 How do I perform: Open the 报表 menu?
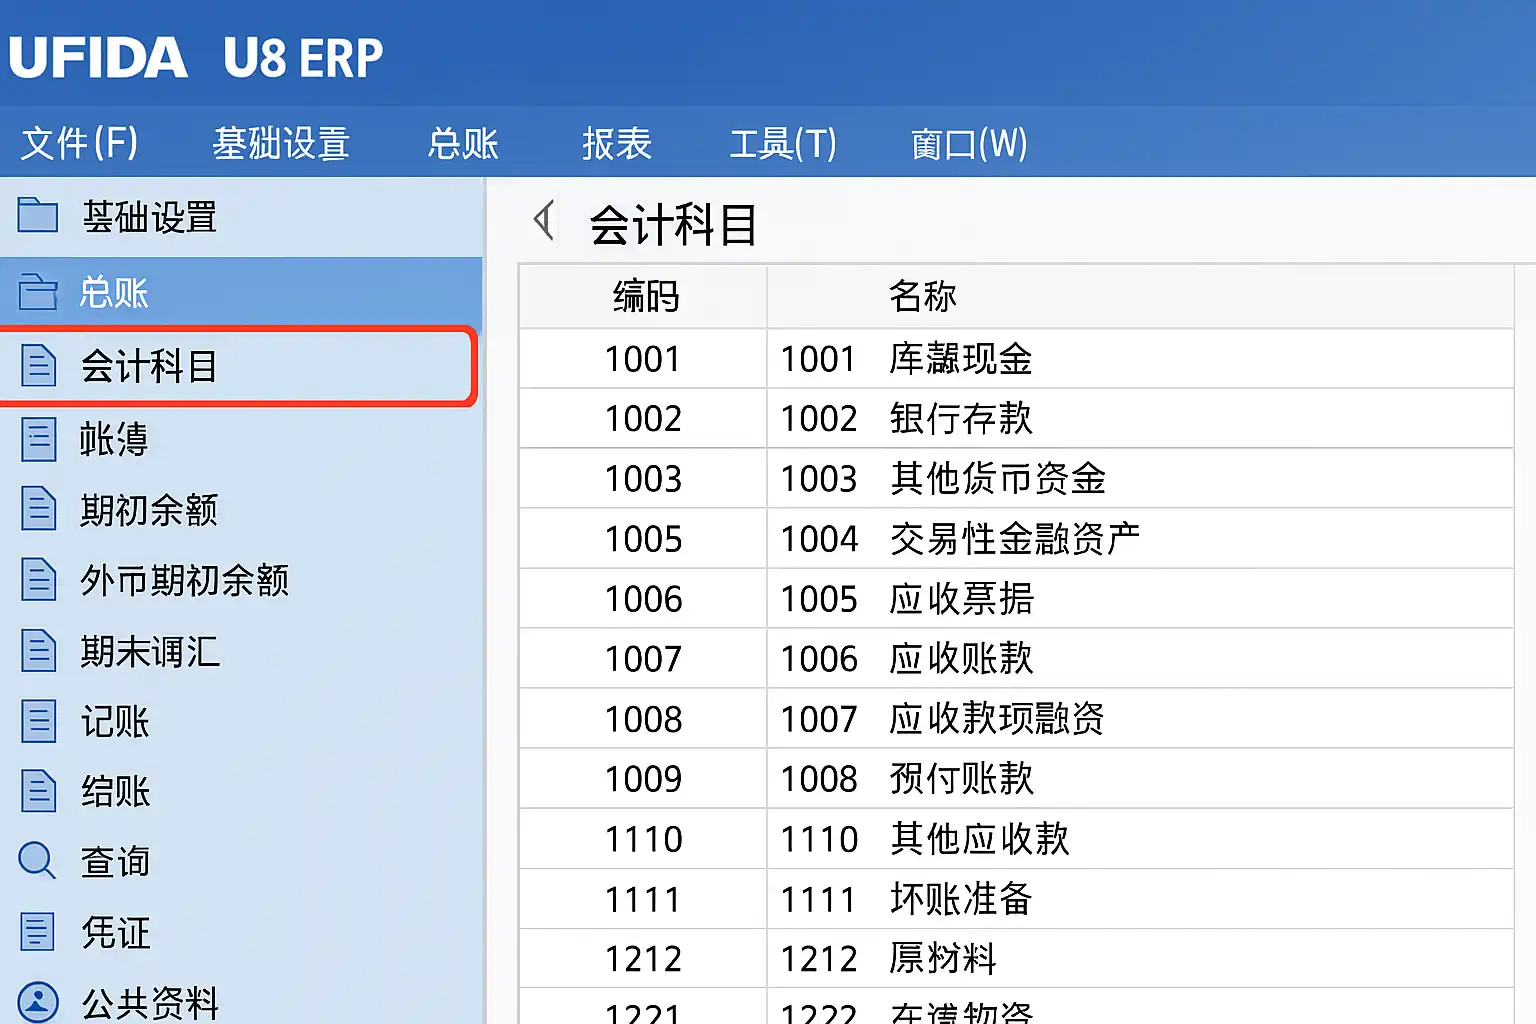tap(617, 143)
